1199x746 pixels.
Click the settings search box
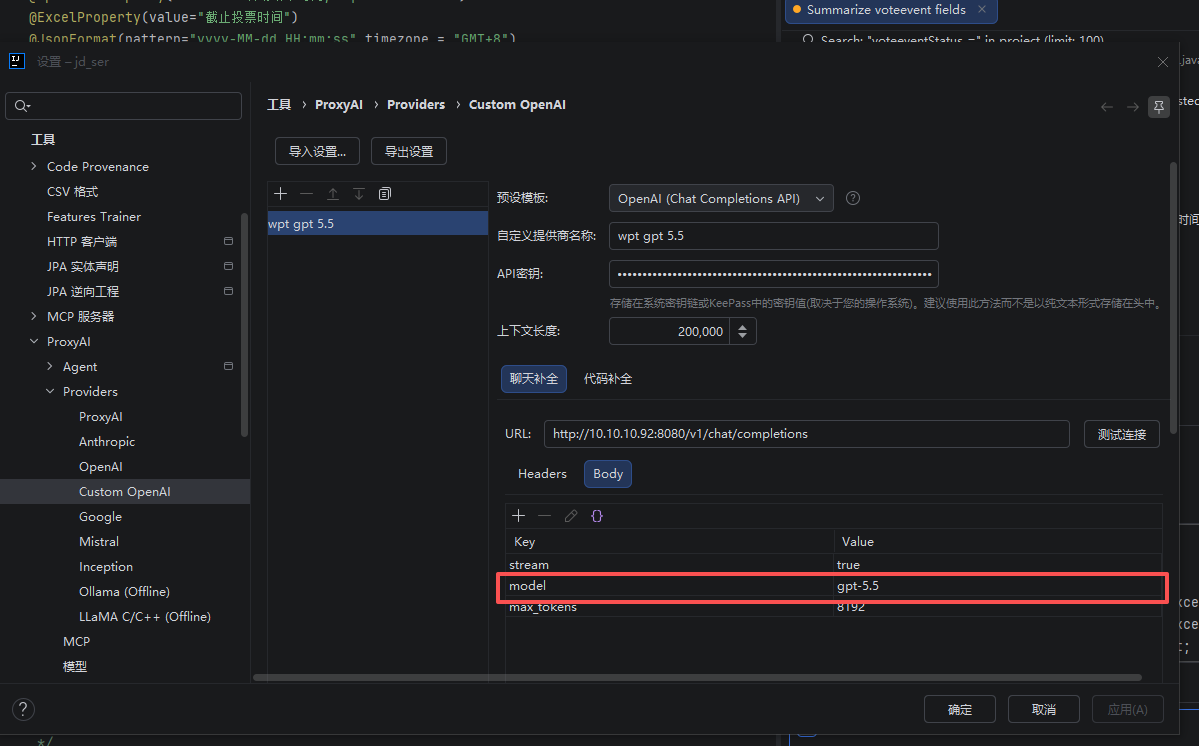124,106
